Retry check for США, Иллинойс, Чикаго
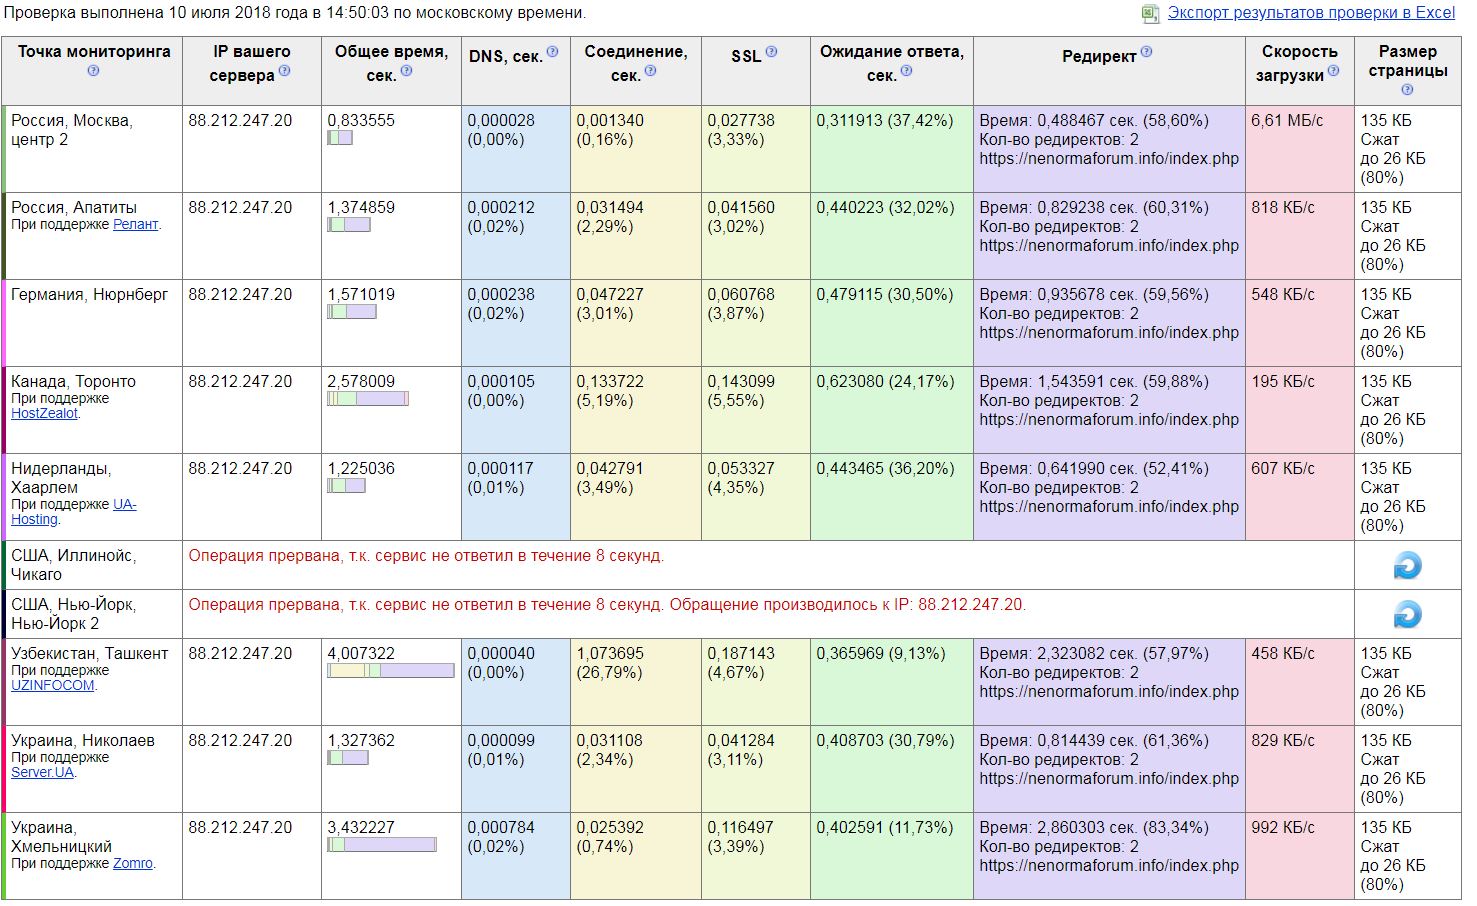 pyautogui.click(x=1407, y=566)
